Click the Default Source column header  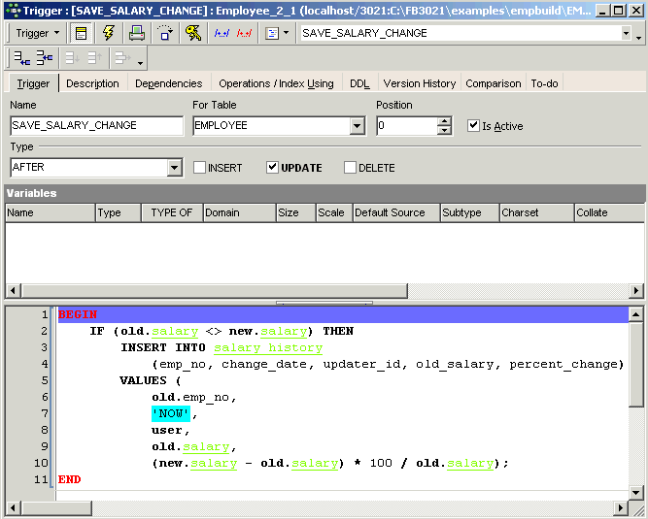397,213
